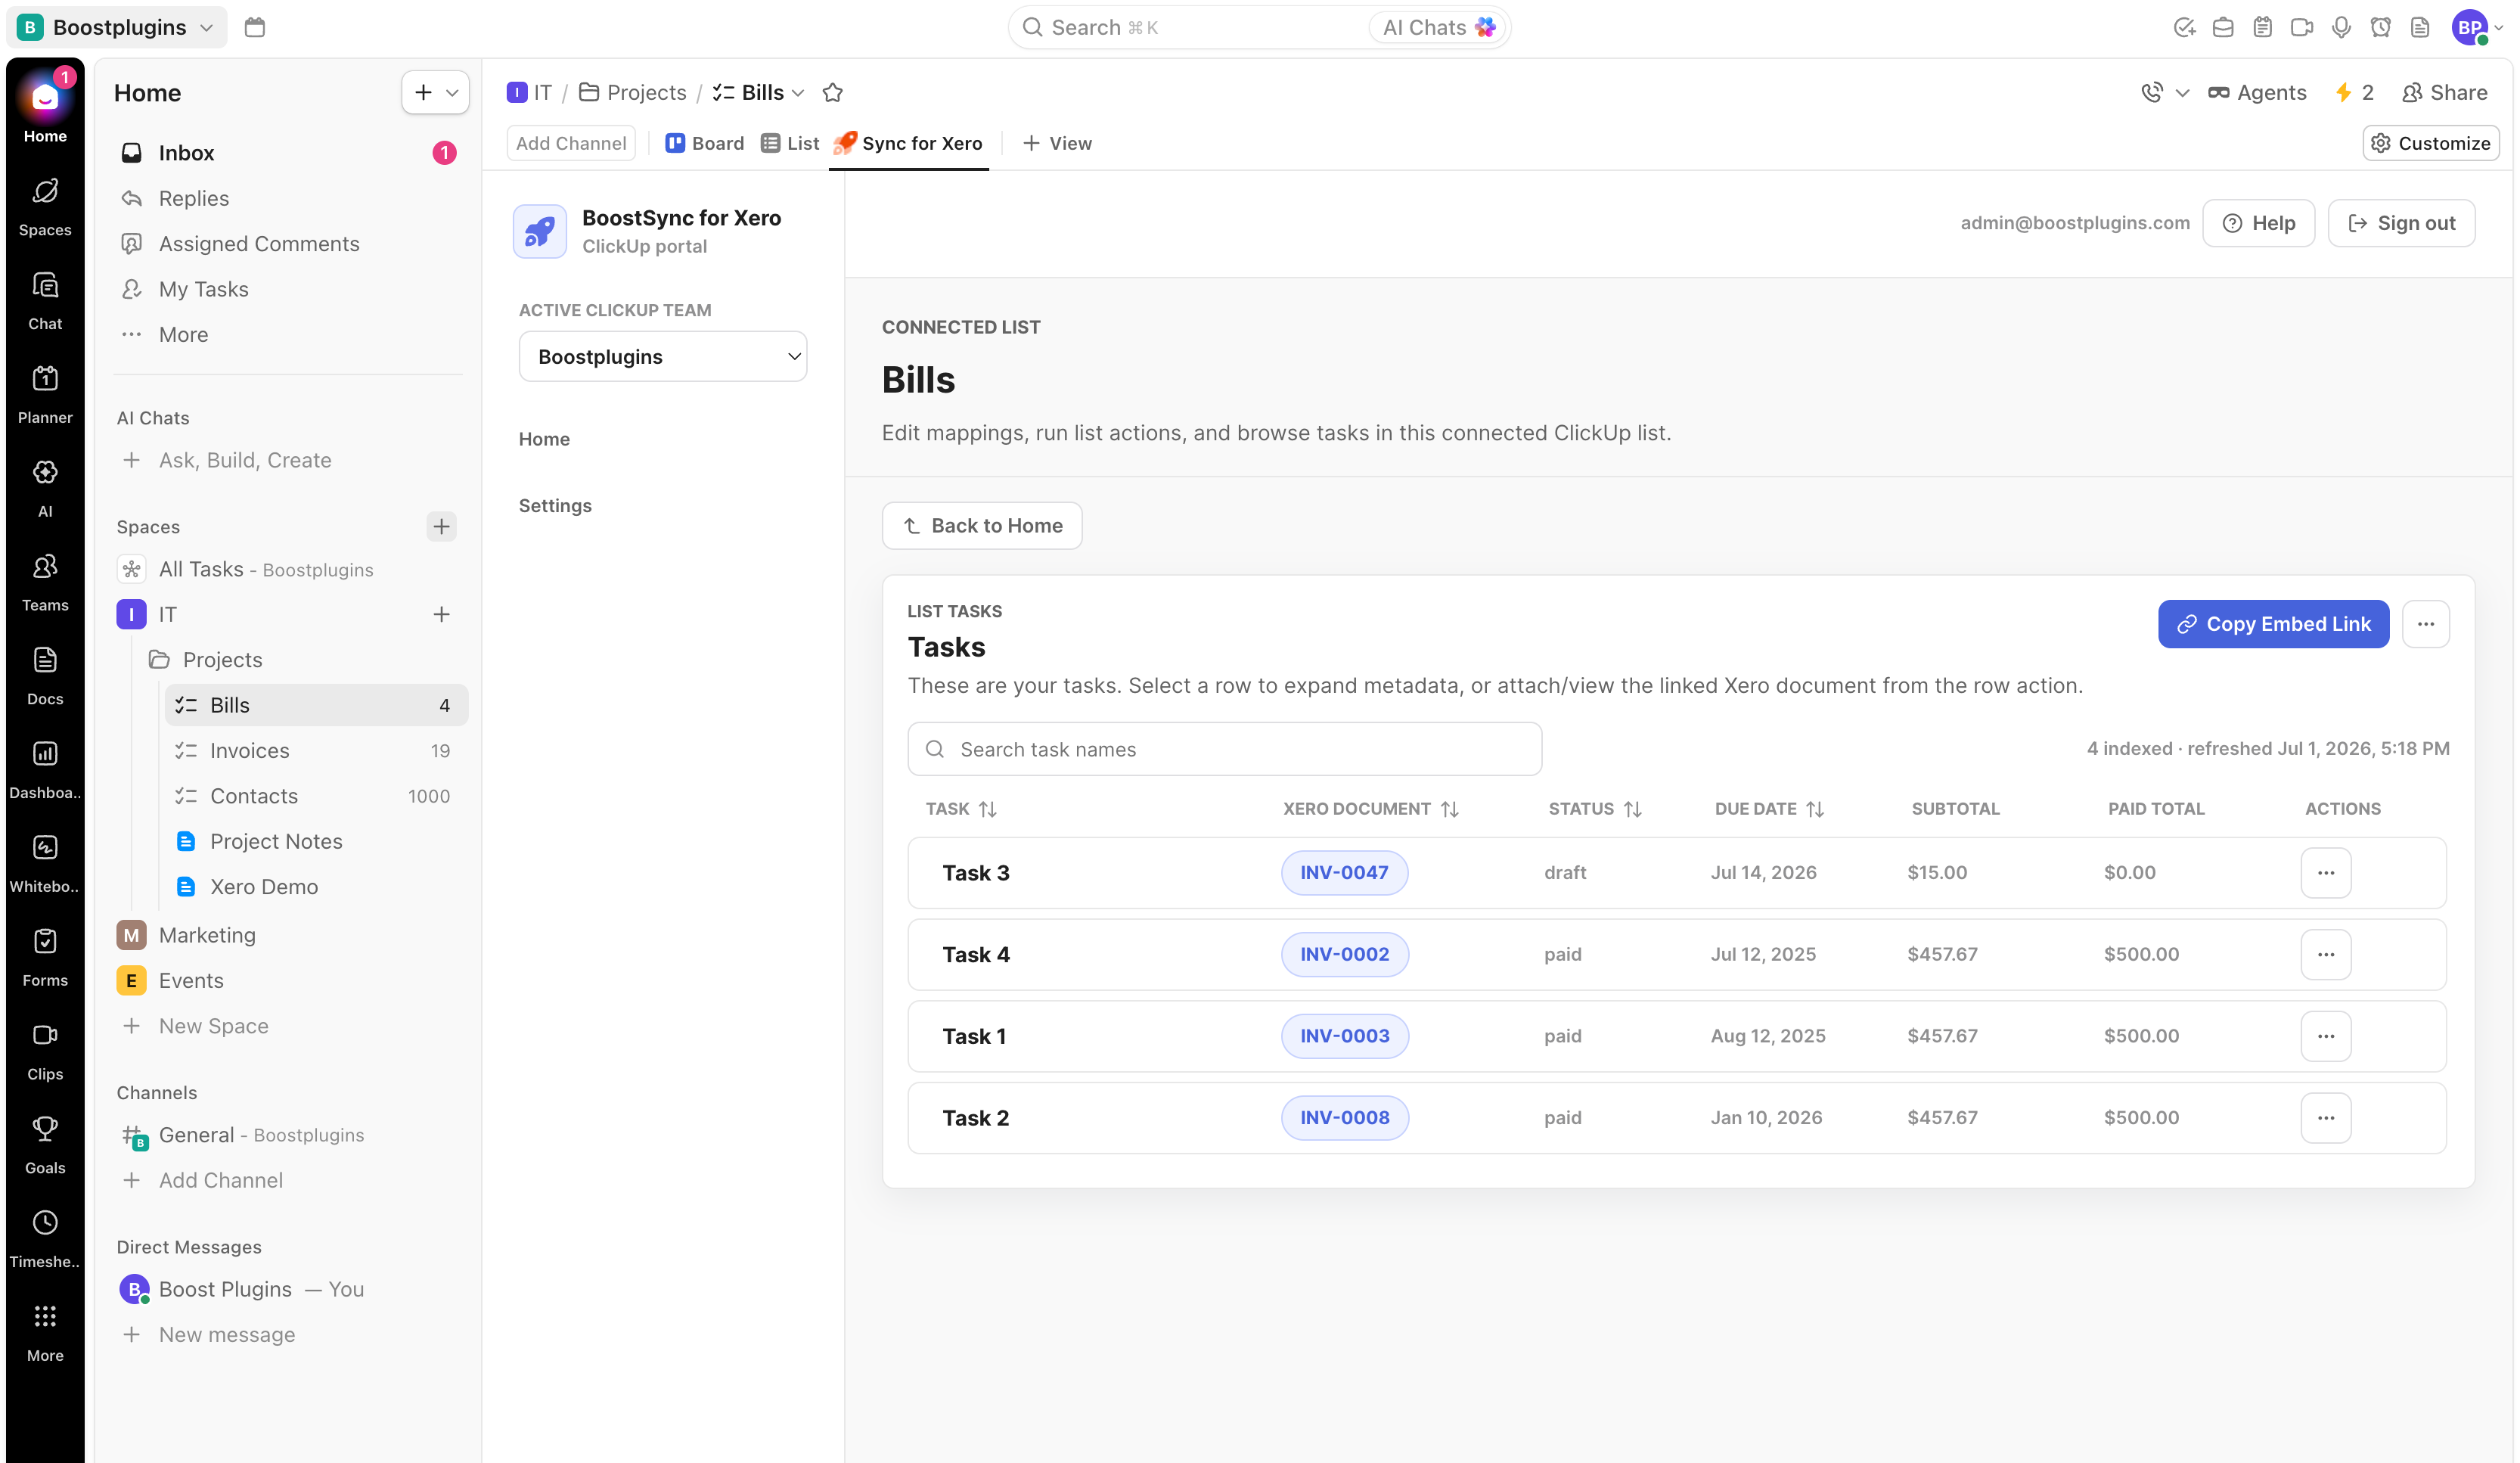Open the Agents button
2520x1463 pixels.
2257,93
